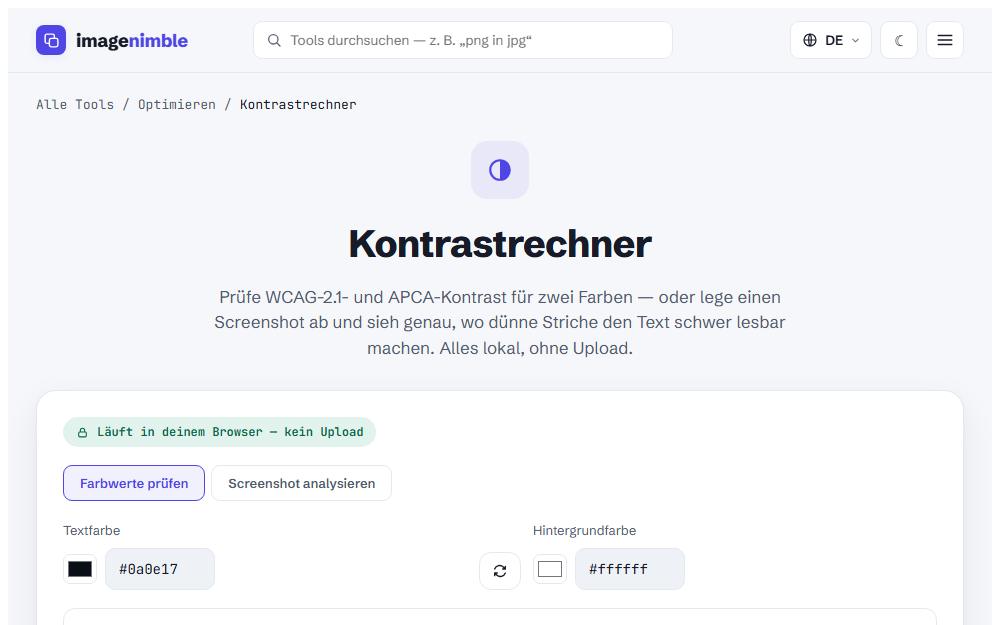The width and height of the screenshot is (1000, 625).
Task: Click the lock icon in privacy badge
Action: pos(82,432)
